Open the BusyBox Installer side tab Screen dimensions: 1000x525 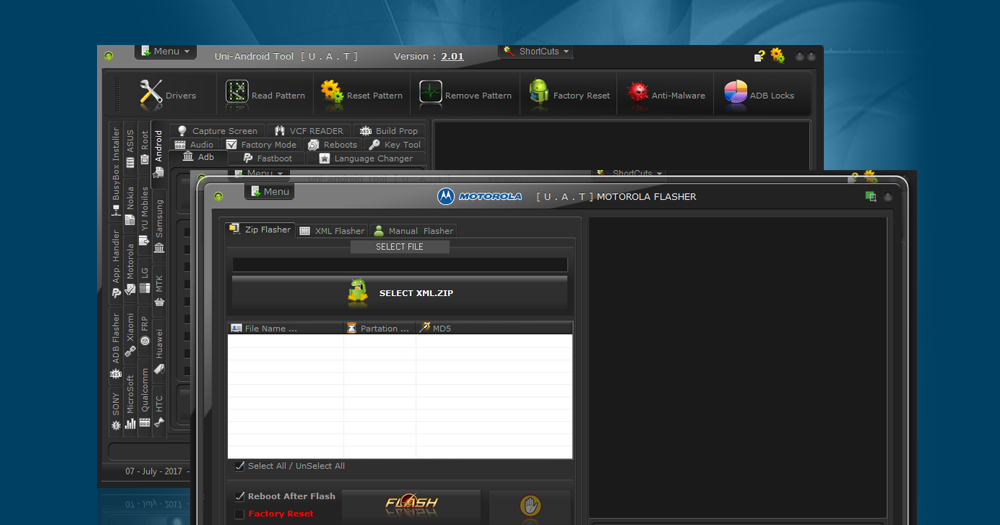tap(115, 172)
